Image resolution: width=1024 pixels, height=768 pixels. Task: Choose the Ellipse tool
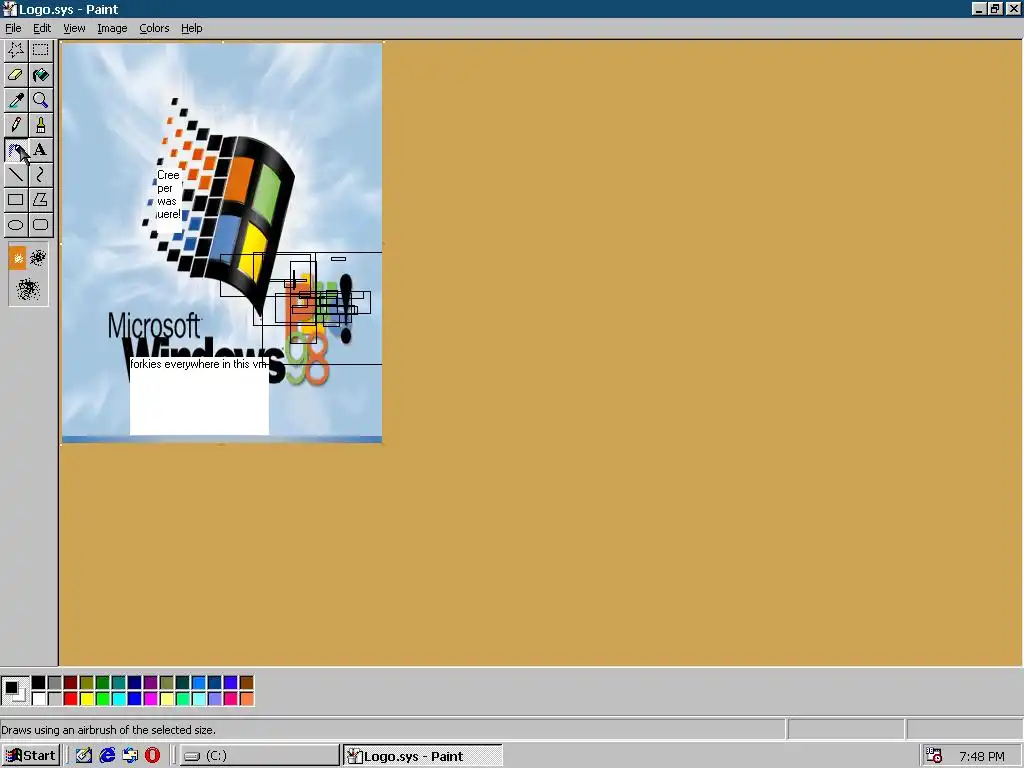[16, 225]
